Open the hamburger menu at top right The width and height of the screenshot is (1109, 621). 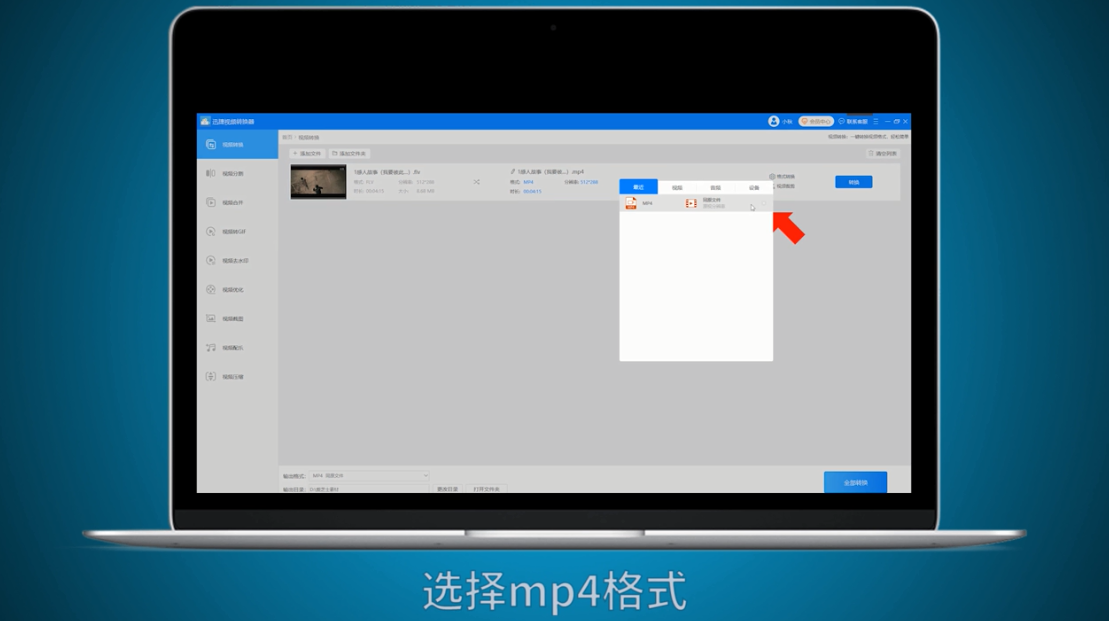(x=876, y=121)
